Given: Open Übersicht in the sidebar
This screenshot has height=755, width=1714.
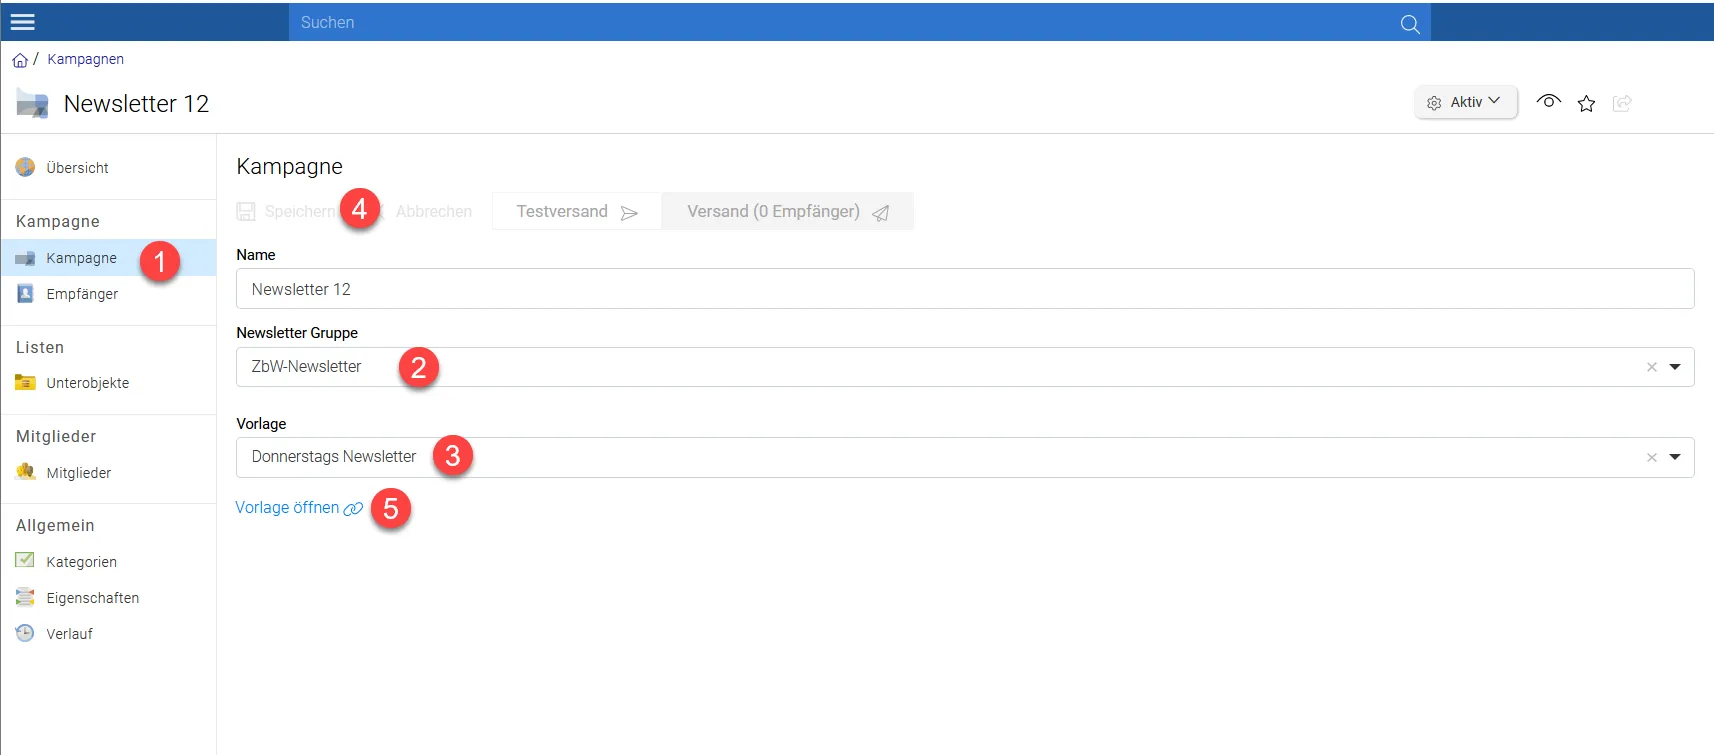Looking at the screenshot, I should (108, 168).
